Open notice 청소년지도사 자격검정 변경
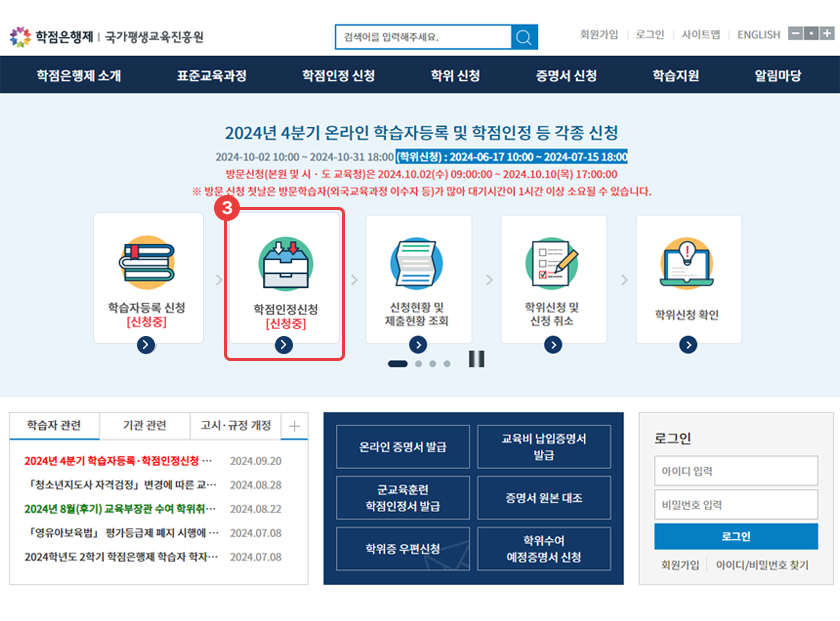Viewport: 840px width, 621px height. 122,485
